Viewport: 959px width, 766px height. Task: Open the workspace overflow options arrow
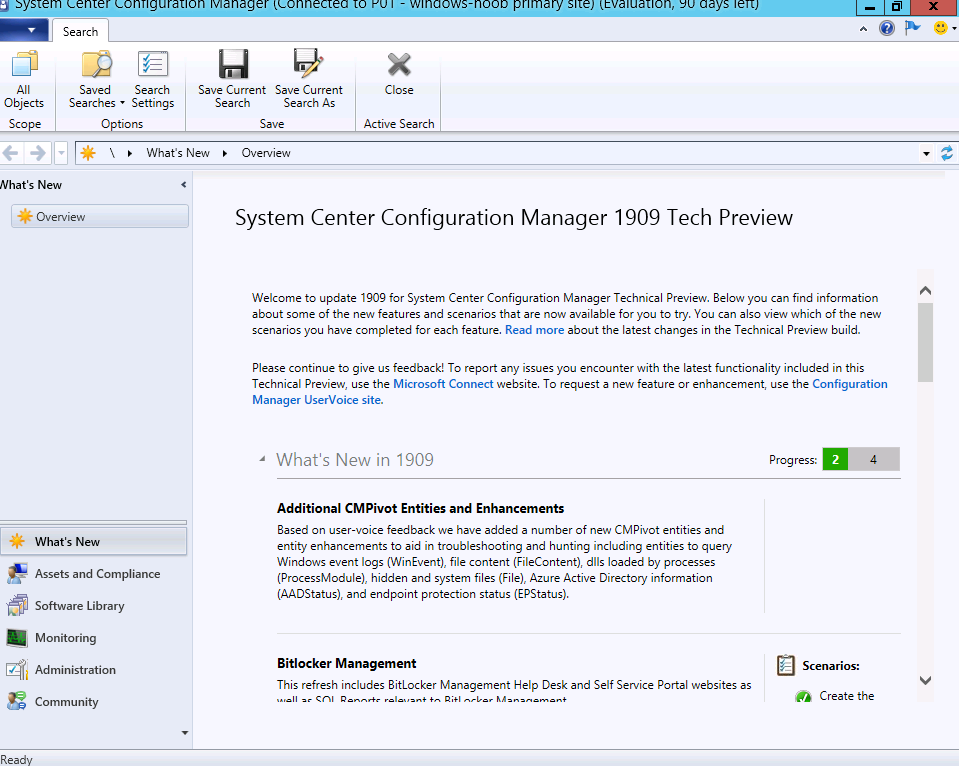click(x=185, y=733)
